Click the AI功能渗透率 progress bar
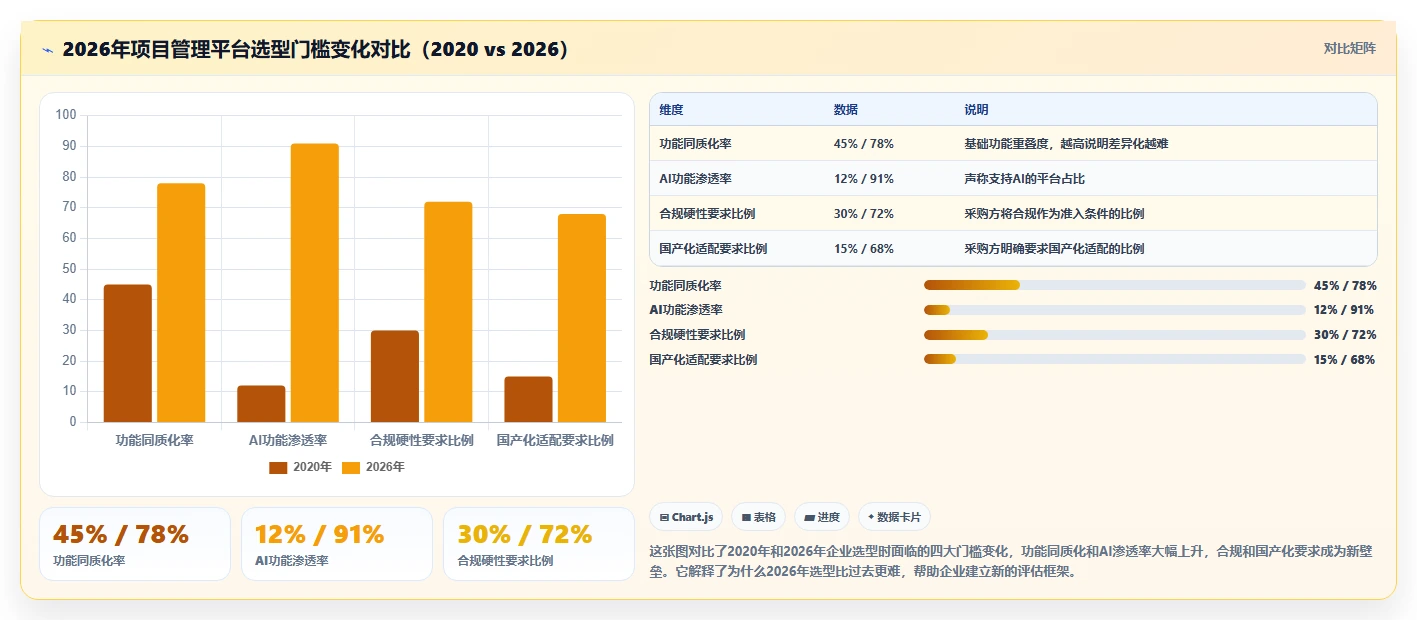The image size is (1417, 620). tap(1115, 310)
